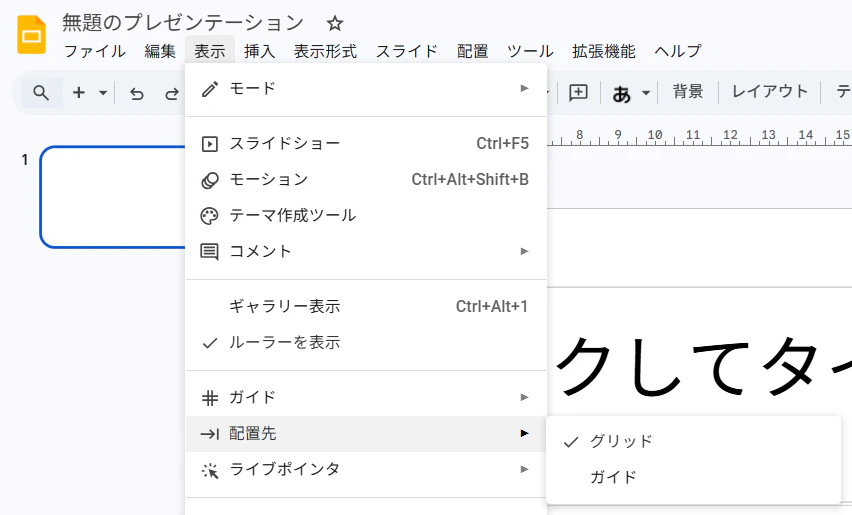Screen dimensions: 852x515
Task: Click the undo arrow icon
Action: (x=137, y=94)
